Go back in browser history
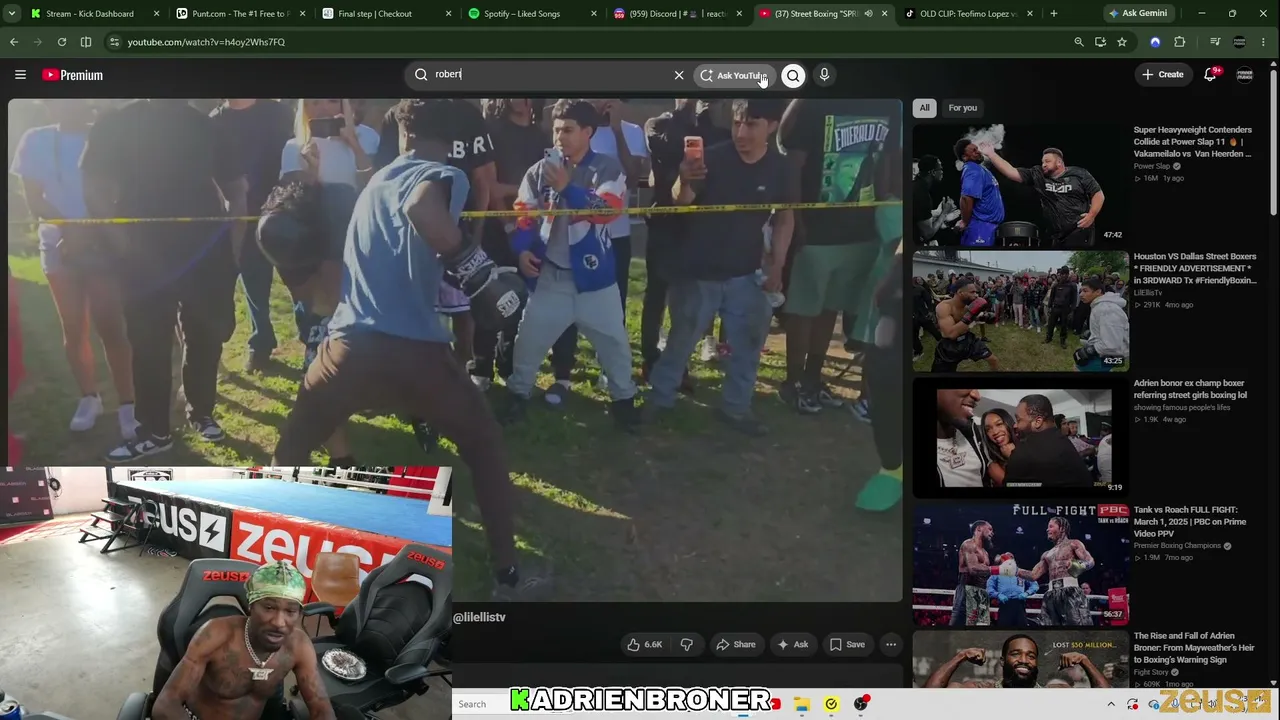The height and width of the screenshot is (720, 1280). point(14,42)
